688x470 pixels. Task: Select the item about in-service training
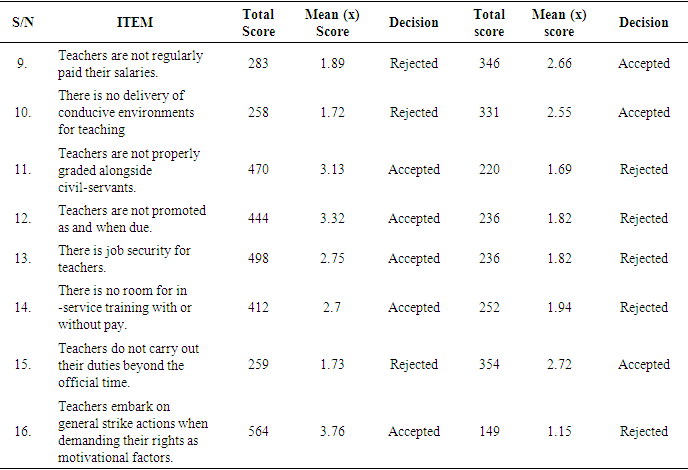126,307
